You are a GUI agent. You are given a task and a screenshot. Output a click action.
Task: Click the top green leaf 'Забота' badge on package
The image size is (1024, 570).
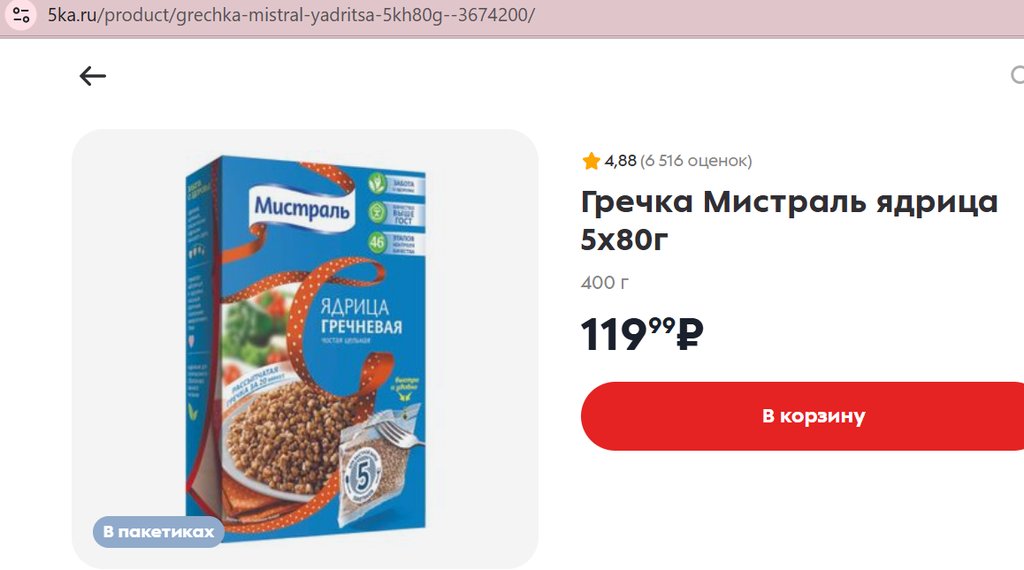[395, 183]
